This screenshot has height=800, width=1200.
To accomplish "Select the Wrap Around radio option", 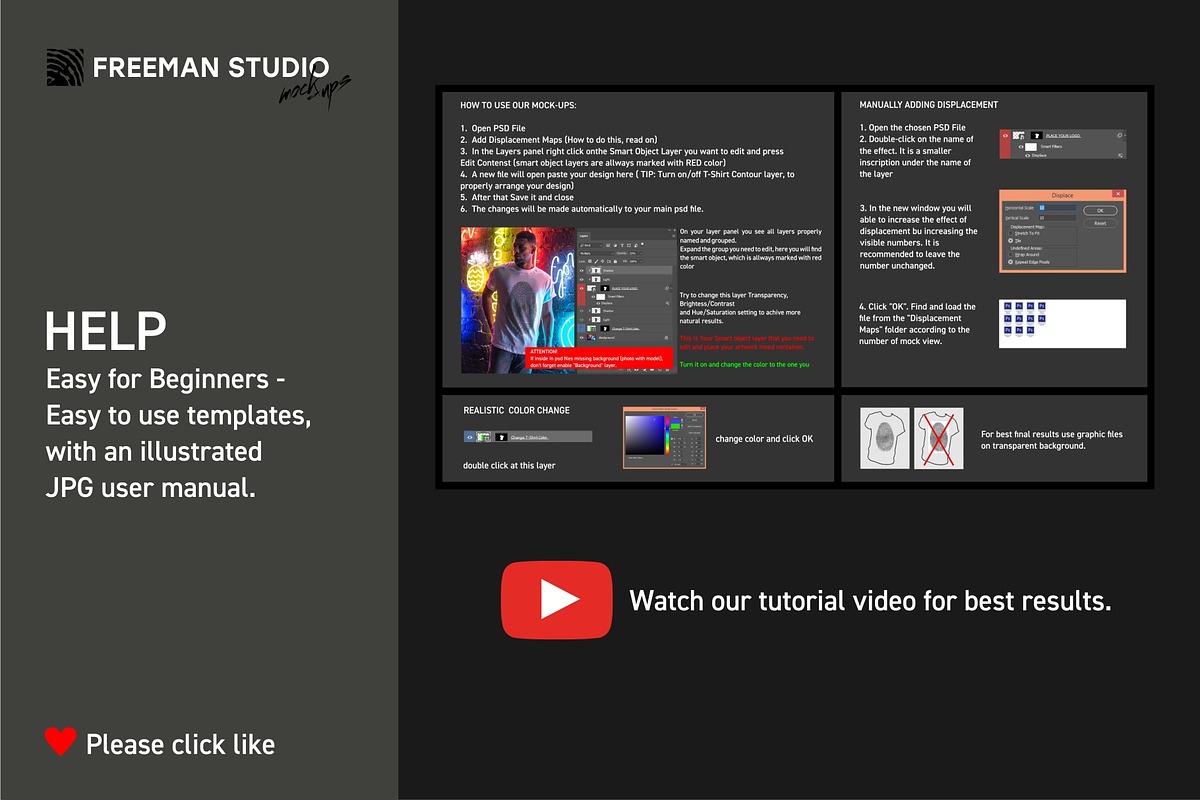I will pos(1011,254).
